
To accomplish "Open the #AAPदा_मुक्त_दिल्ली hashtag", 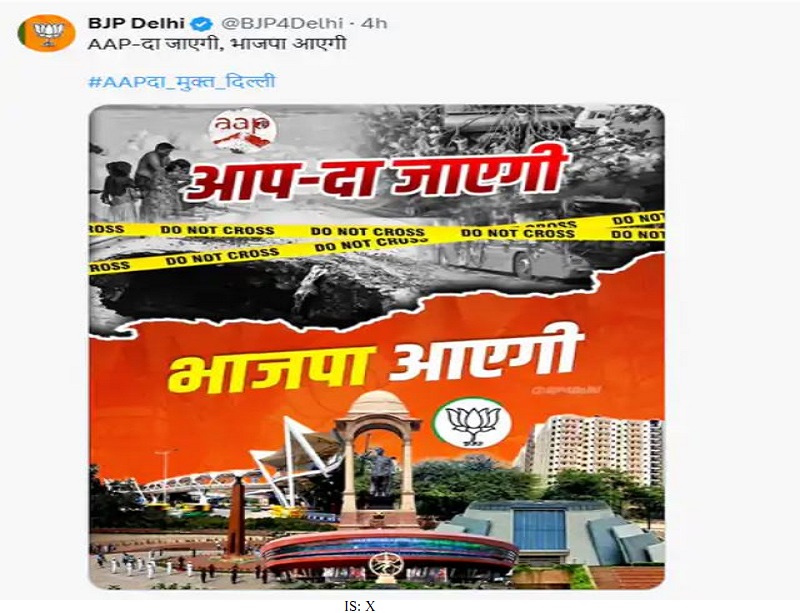I will coord(182,82).
